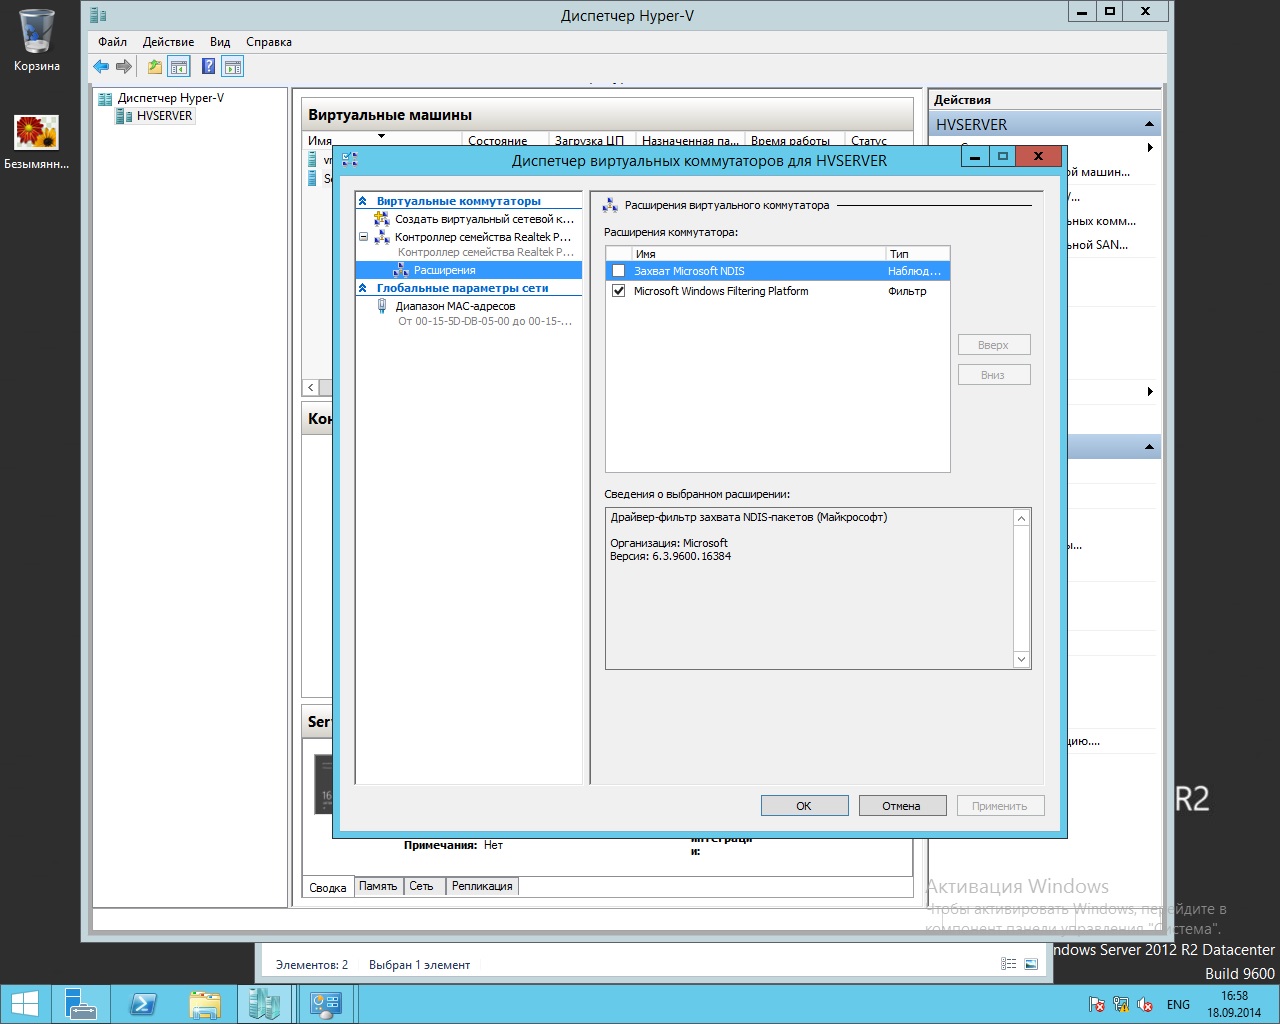The image size is (1280, 1024).
Task: Collapse the HVSERVER actions section arrow
Action: coord(1149,124)
